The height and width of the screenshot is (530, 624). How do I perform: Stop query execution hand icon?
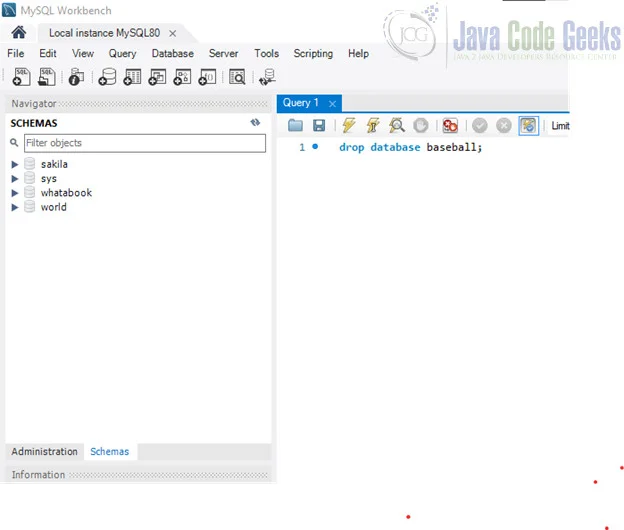(421, 126)
